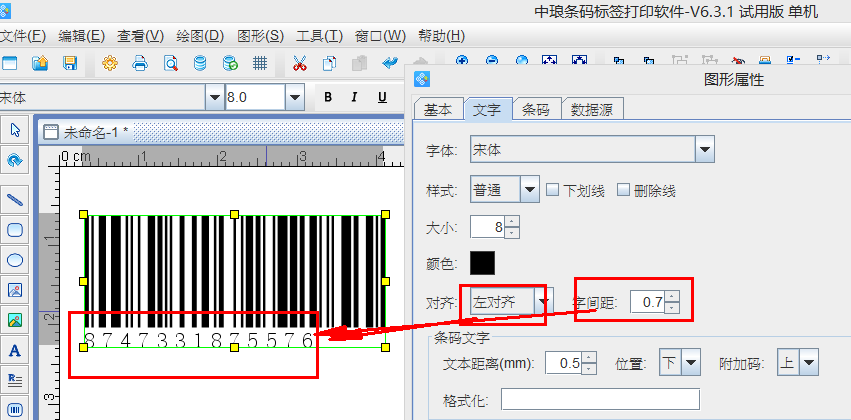Image resolution: width=851 pixels, height=420 pixels.
Task: Click the grid display icon
Action: click(x=259, y=64)
